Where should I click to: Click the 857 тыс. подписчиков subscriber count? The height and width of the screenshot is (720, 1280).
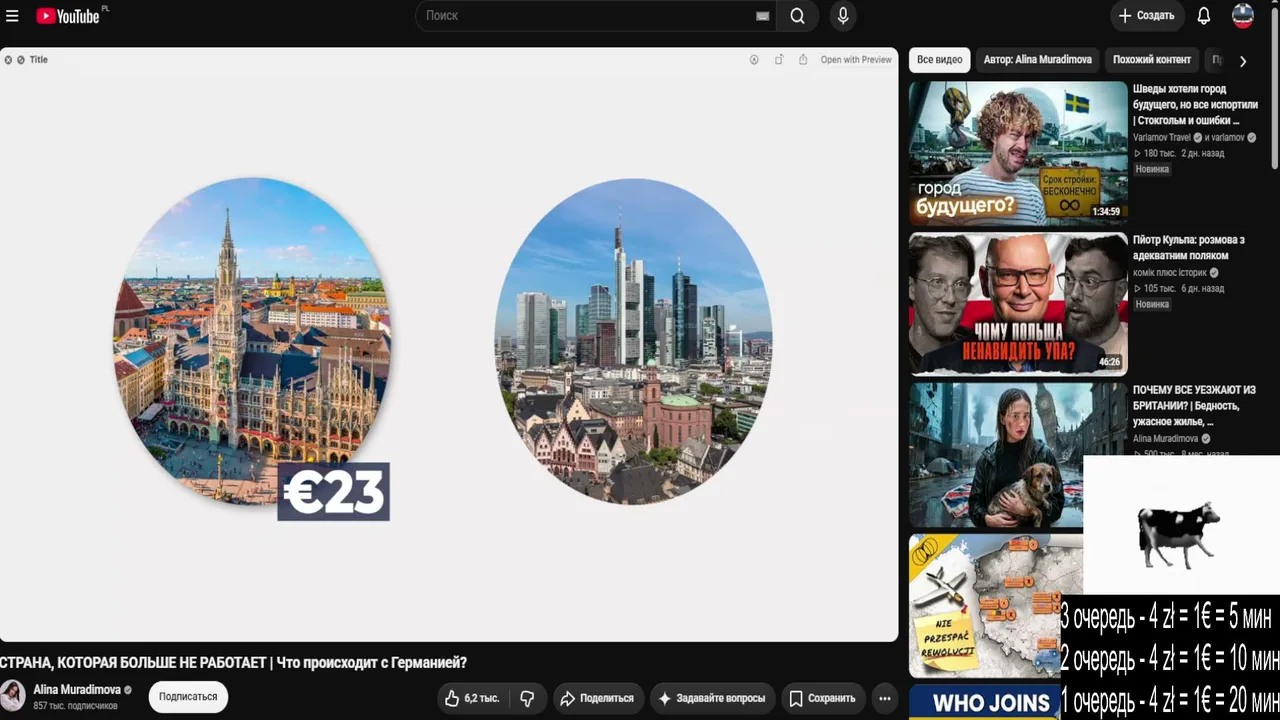click(x=75, y=706)
